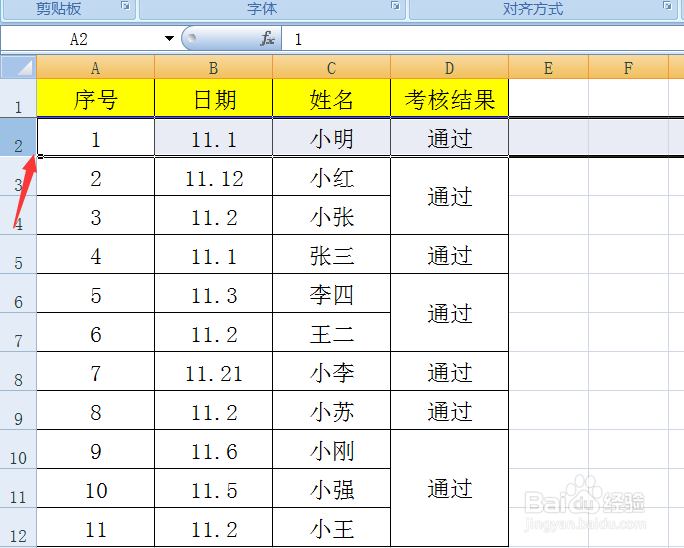Click the cell containing 李四
Viewport: 684px width, 548px height.
click(x=332, y=293)
